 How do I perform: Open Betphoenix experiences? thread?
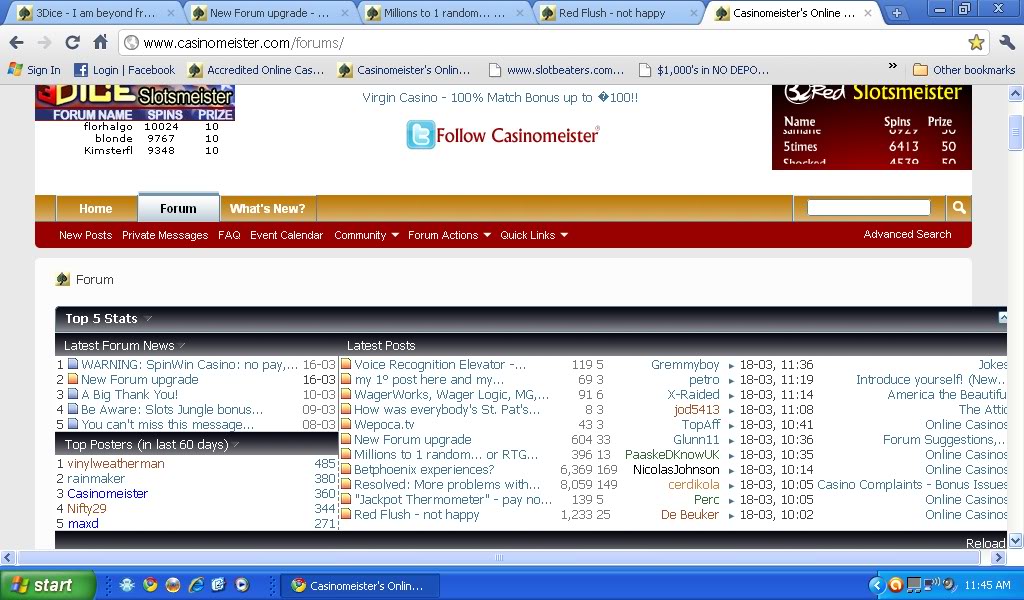(424, 469)
